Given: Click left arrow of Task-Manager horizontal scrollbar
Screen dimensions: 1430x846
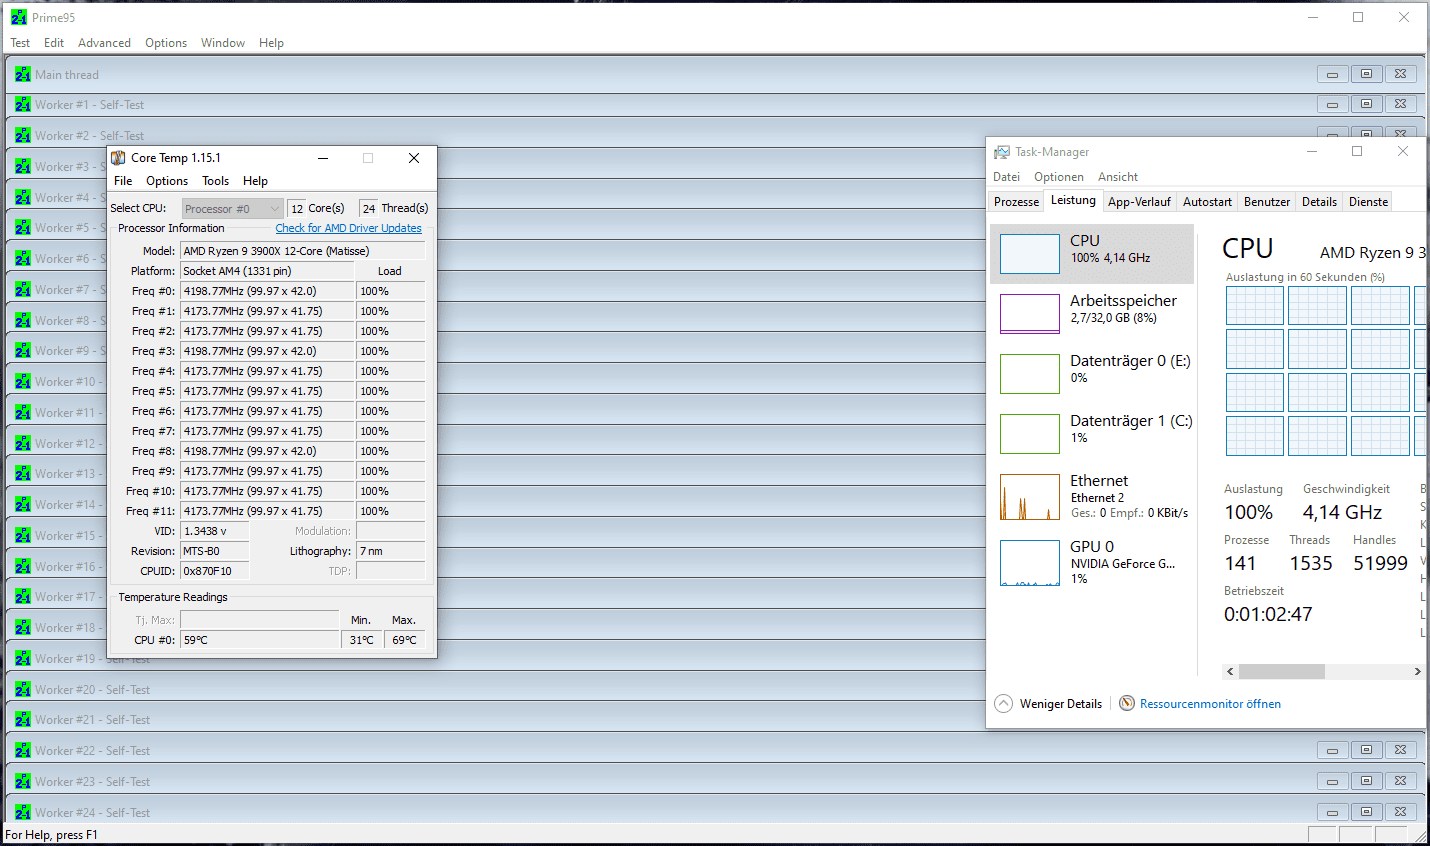Looking at the screenshot, I should coord(1231,671).
